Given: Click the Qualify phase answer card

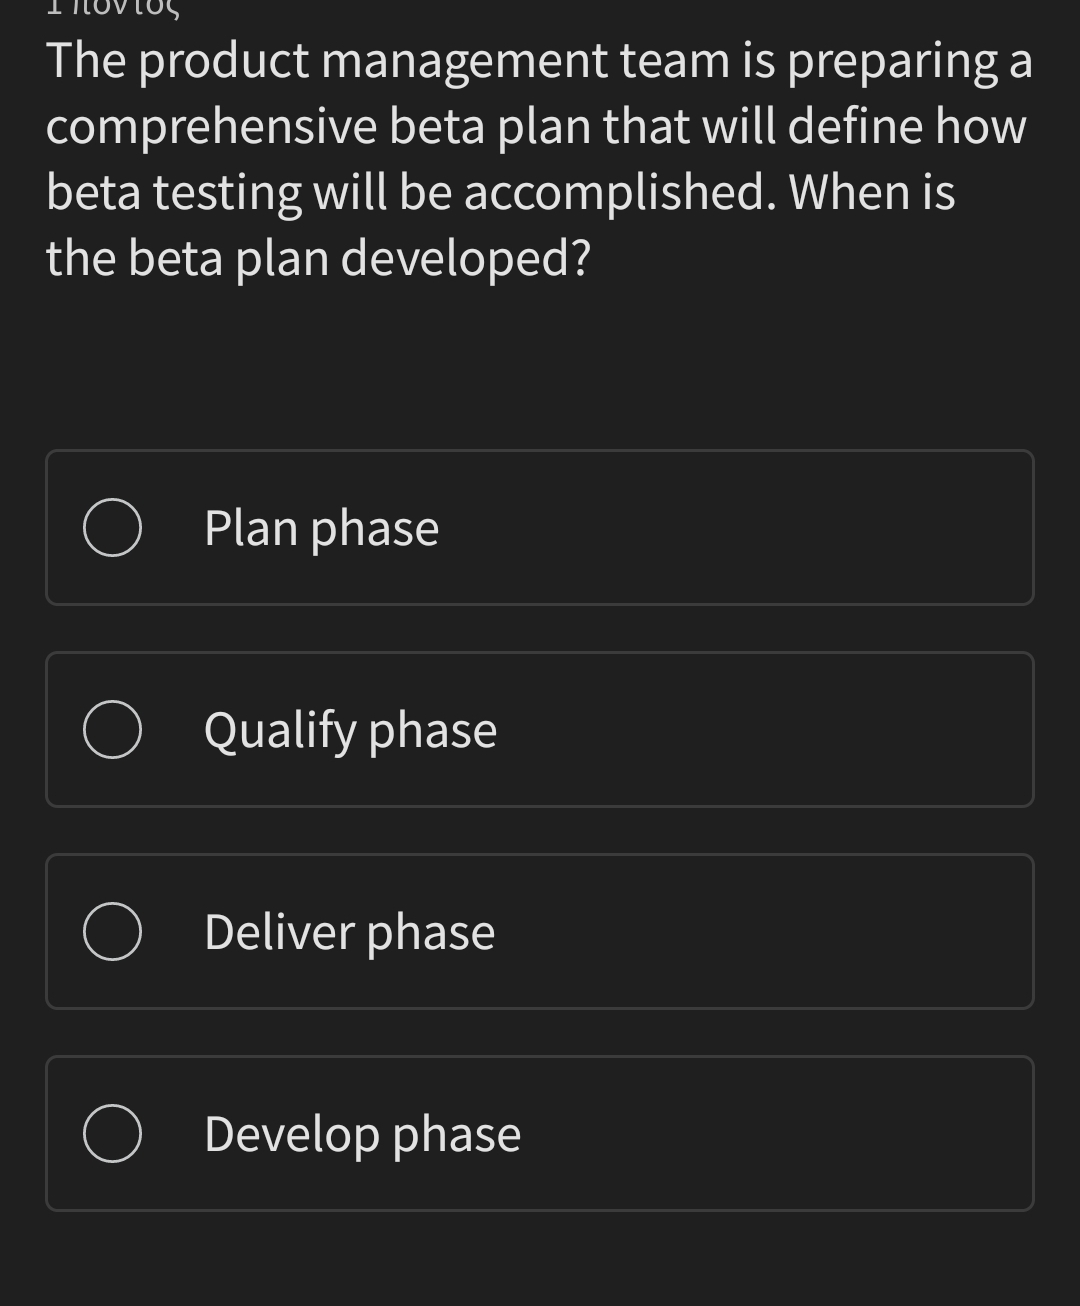Looking at the screenshot, I should pyautogui.click(x=540, y=729).
